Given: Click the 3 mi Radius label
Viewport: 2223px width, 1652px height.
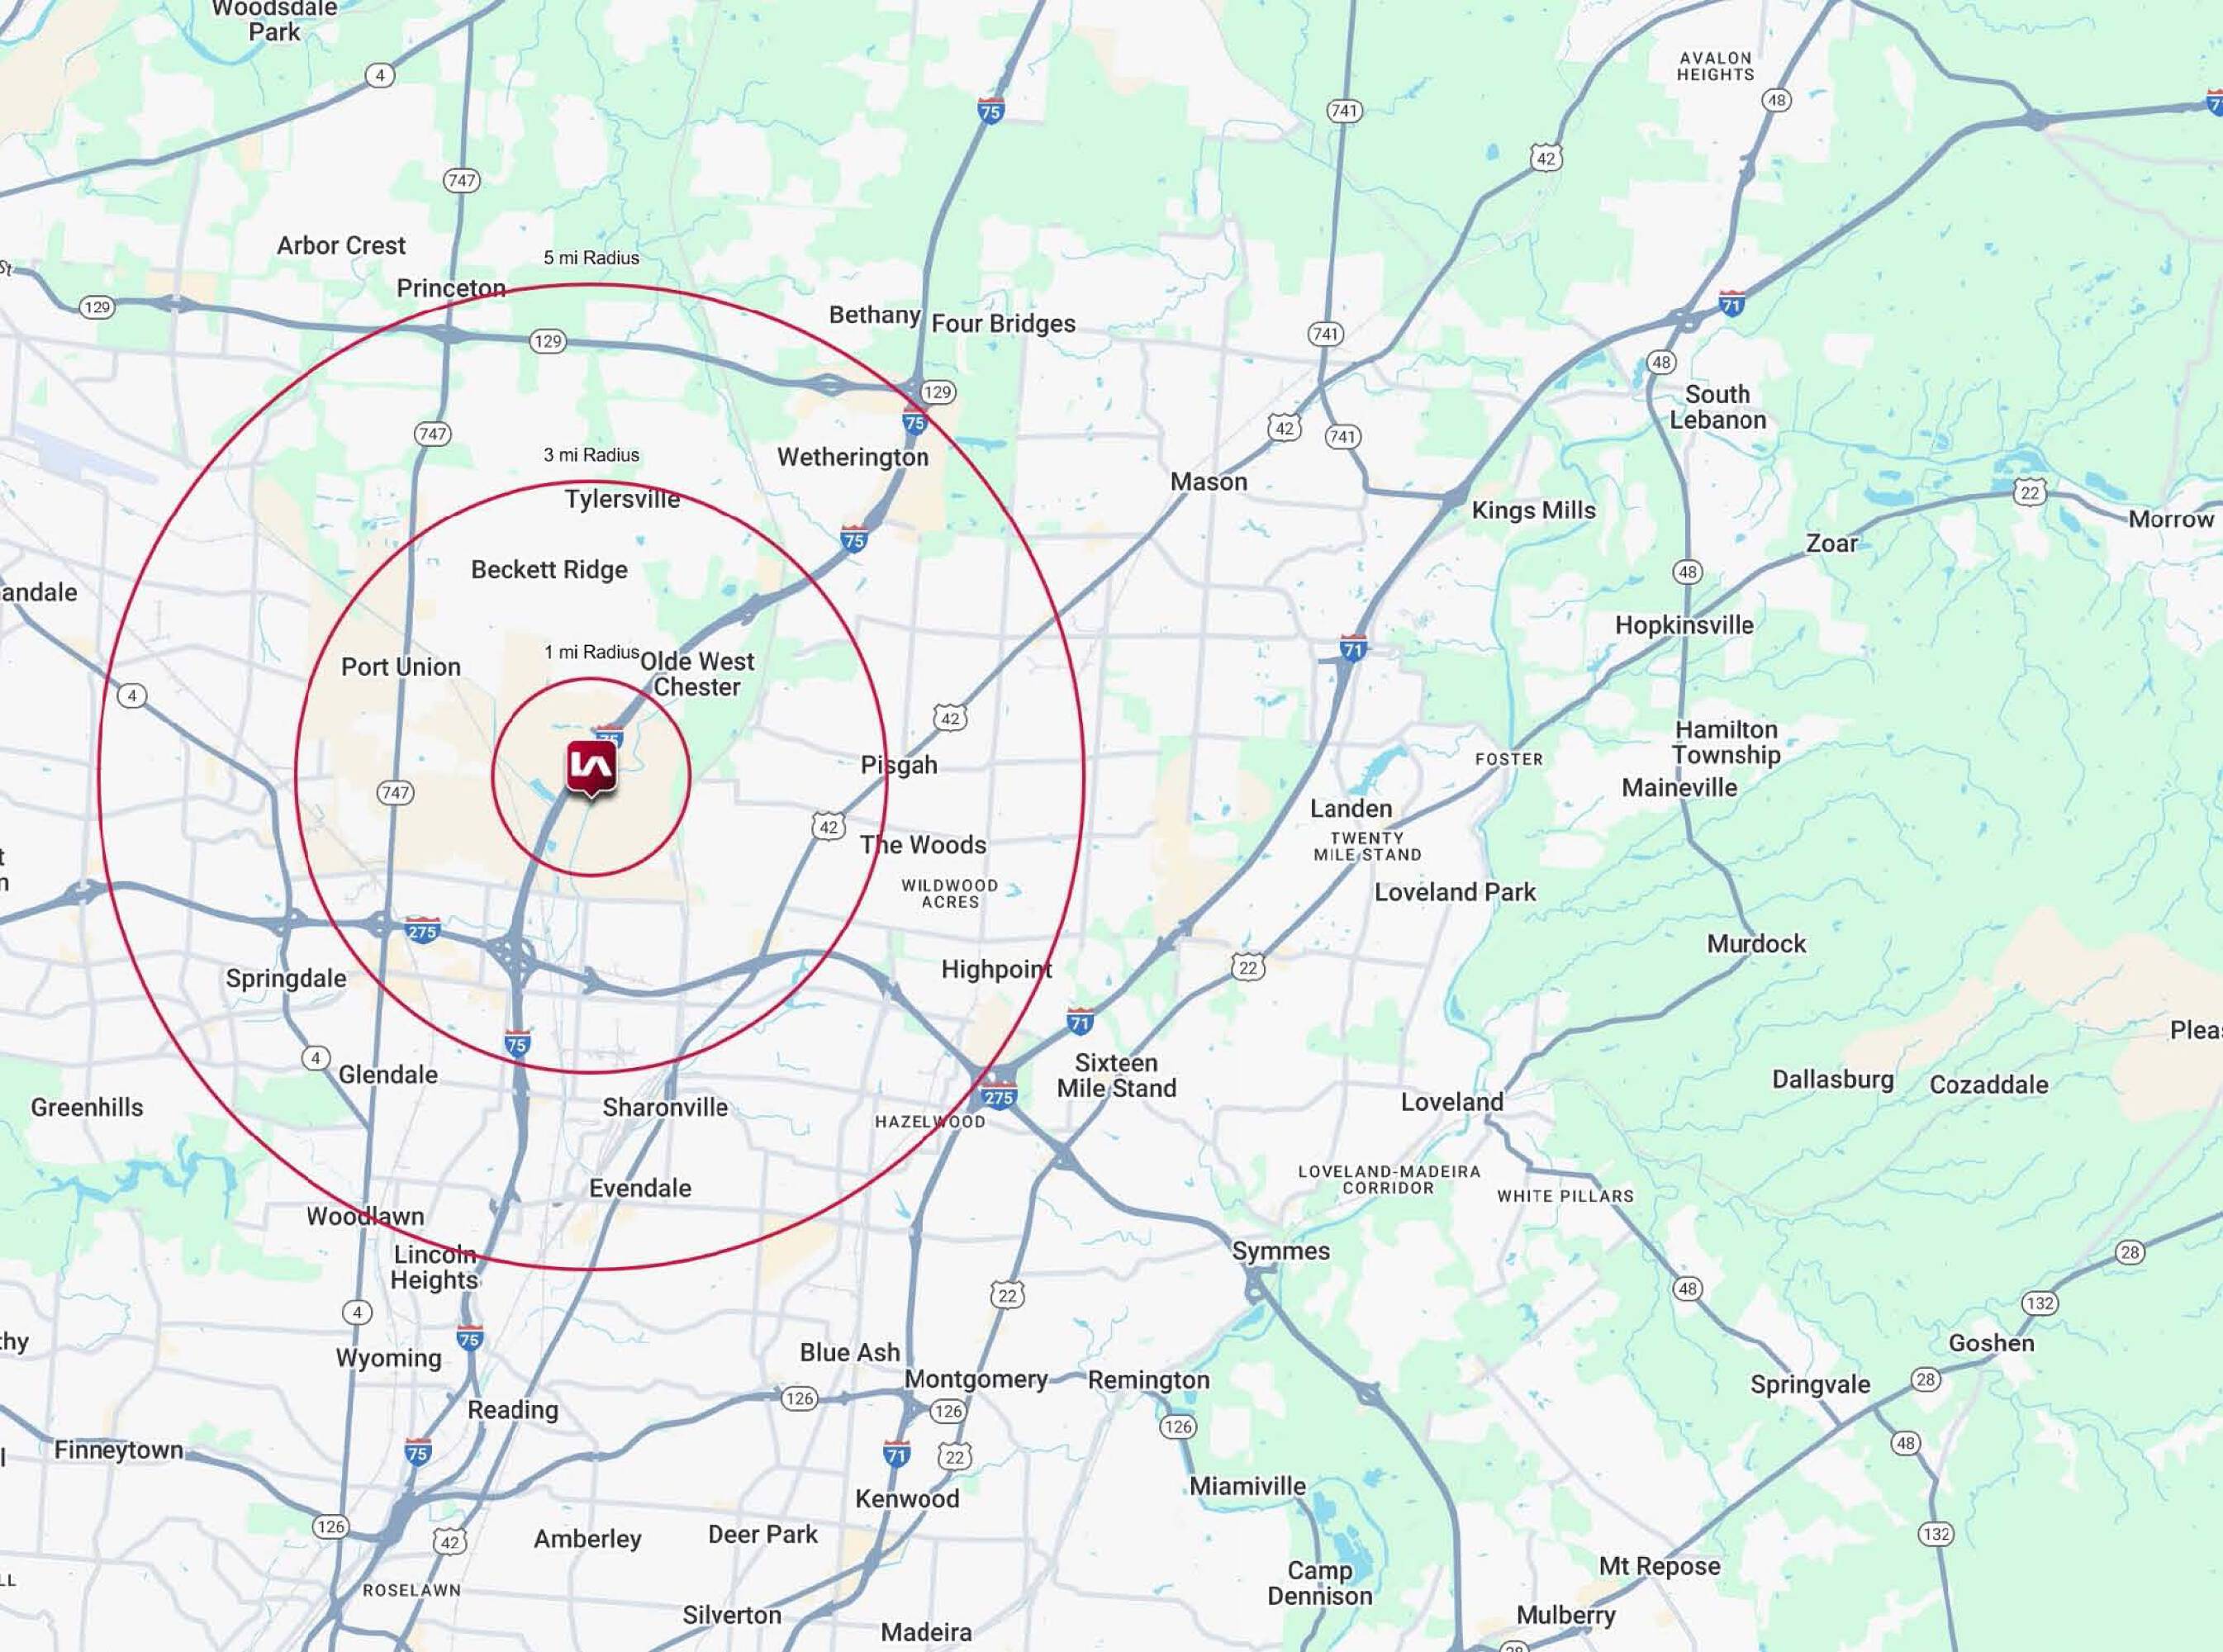Looking at the screenshot, I should (591, 455).
